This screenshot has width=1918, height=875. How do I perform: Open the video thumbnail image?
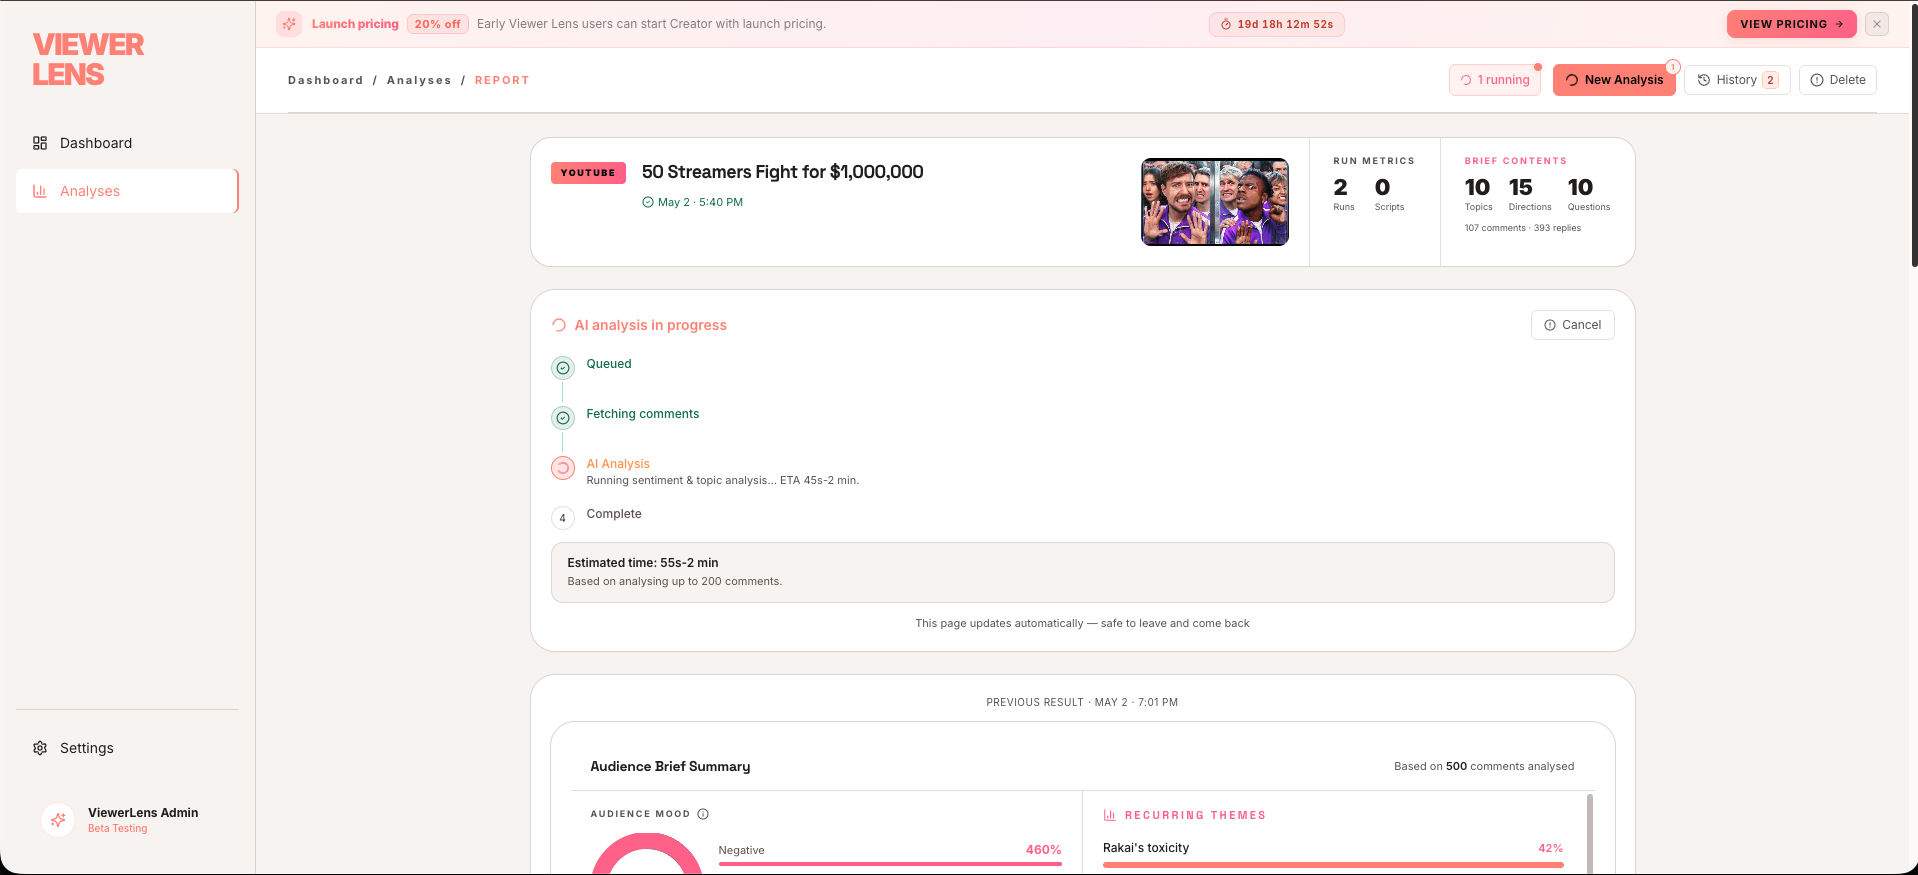[1215, 202]
